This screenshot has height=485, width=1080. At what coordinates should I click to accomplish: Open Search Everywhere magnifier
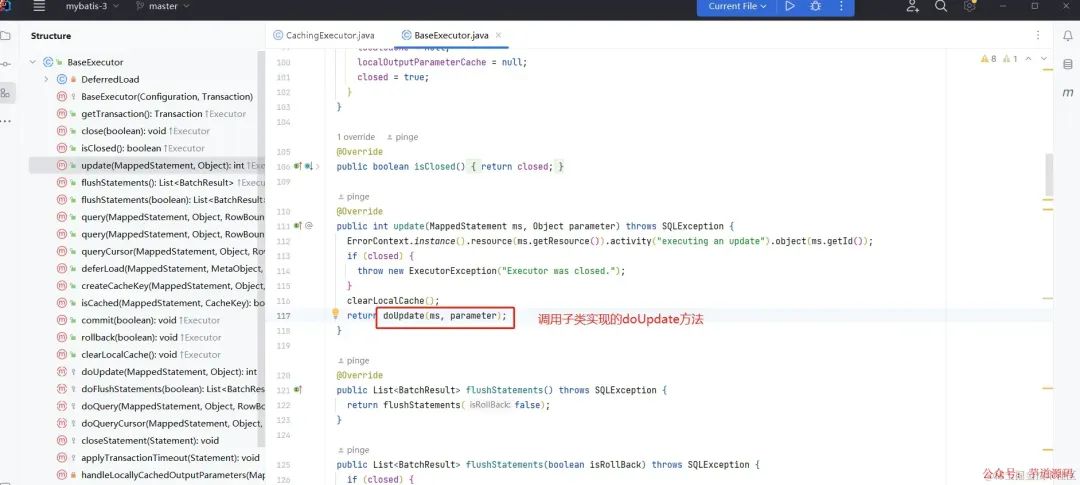941,6
